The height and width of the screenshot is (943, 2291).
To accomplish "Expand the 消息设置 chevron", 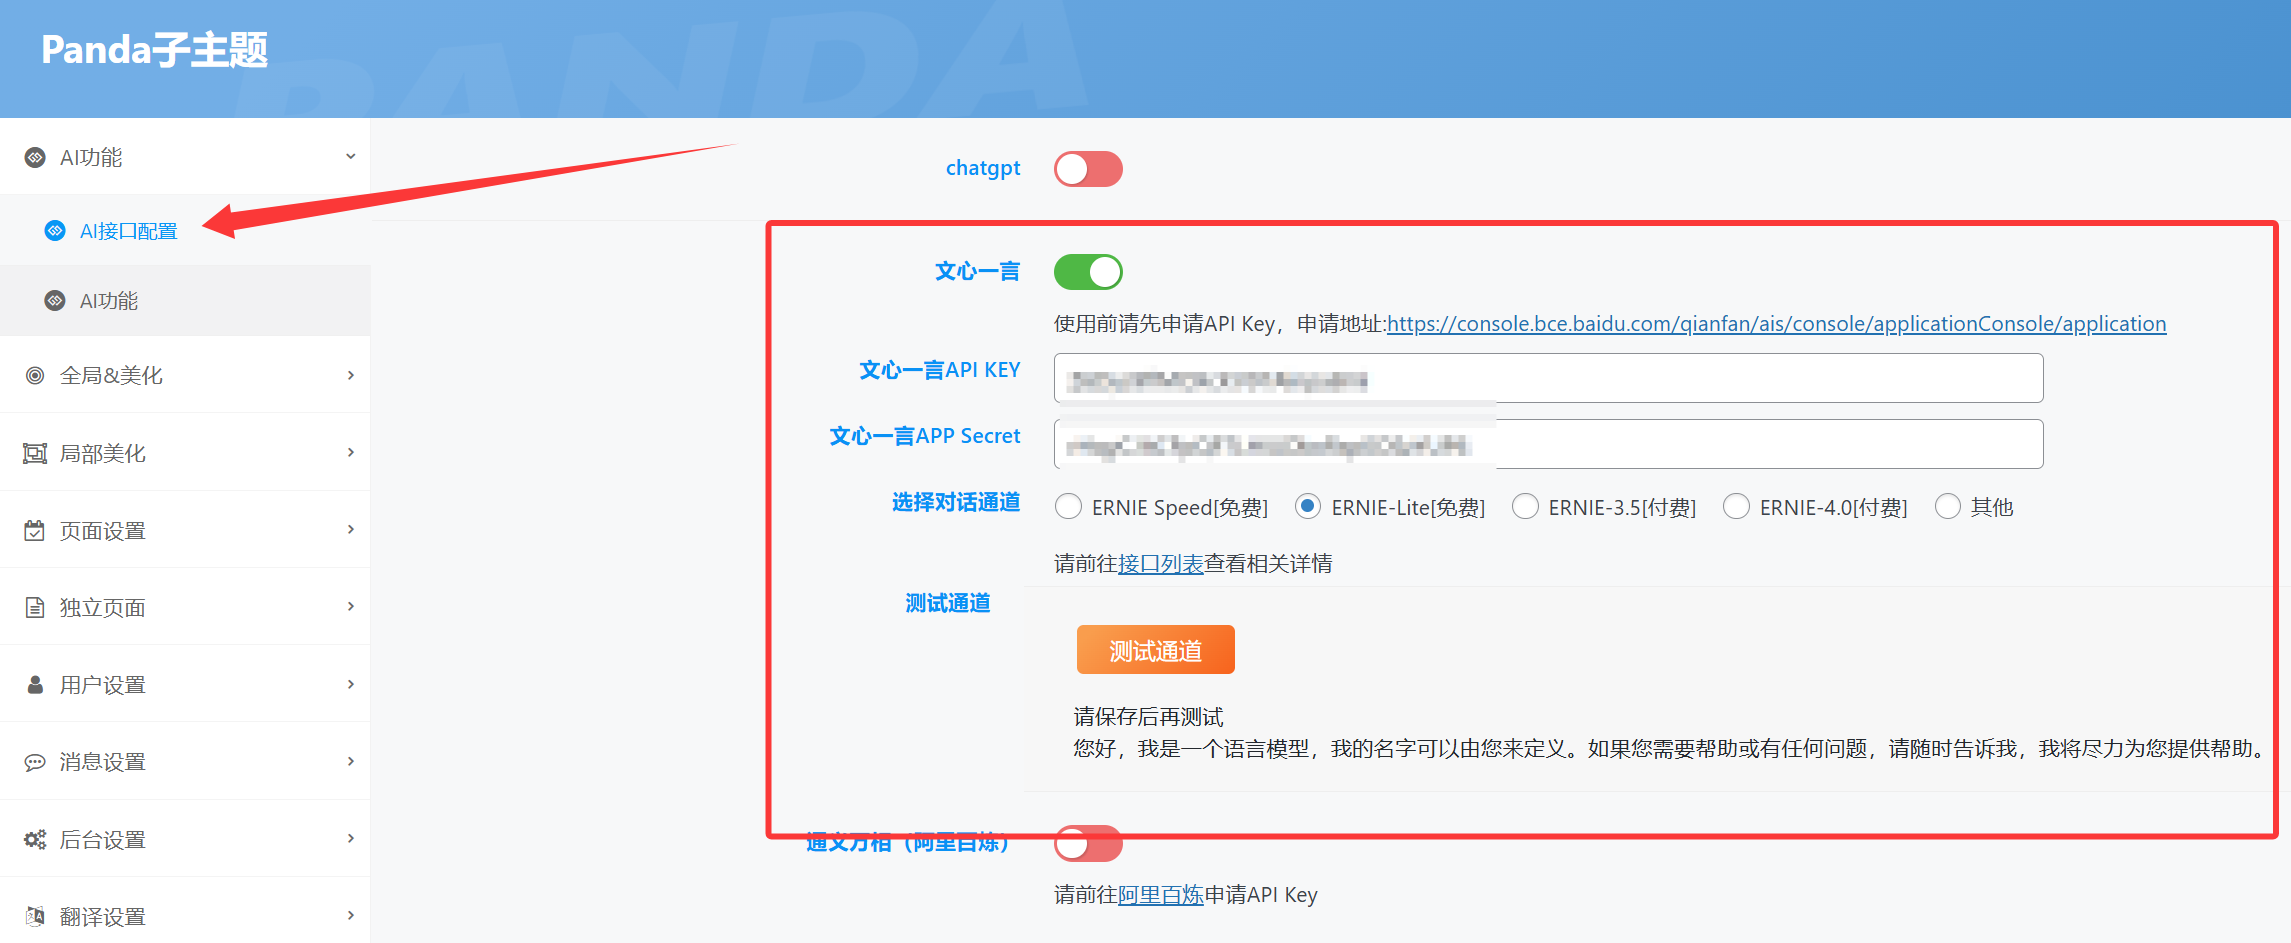I will (350, 761).
